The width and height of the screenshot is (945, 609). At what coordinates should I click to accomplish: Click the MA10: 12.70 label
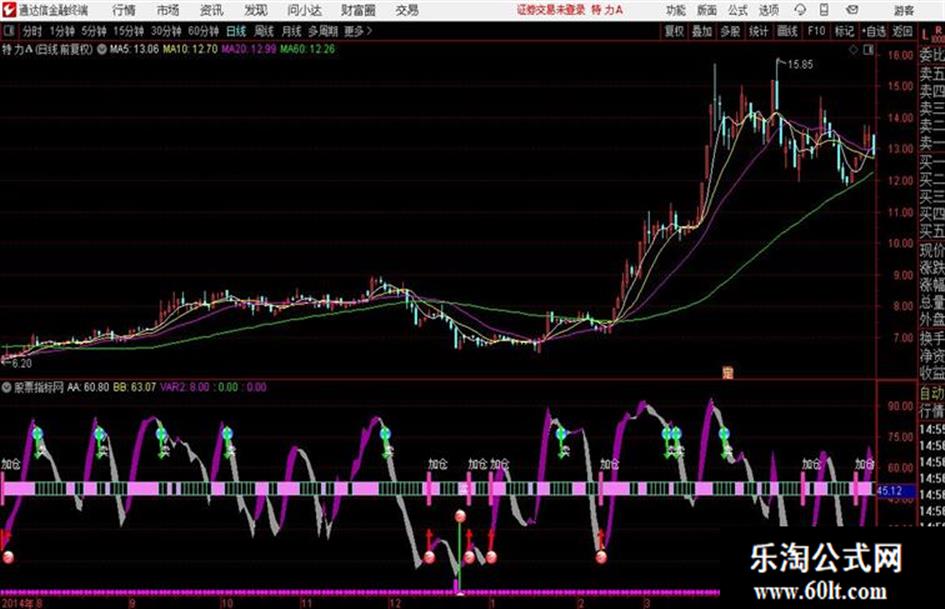point(190,49)
